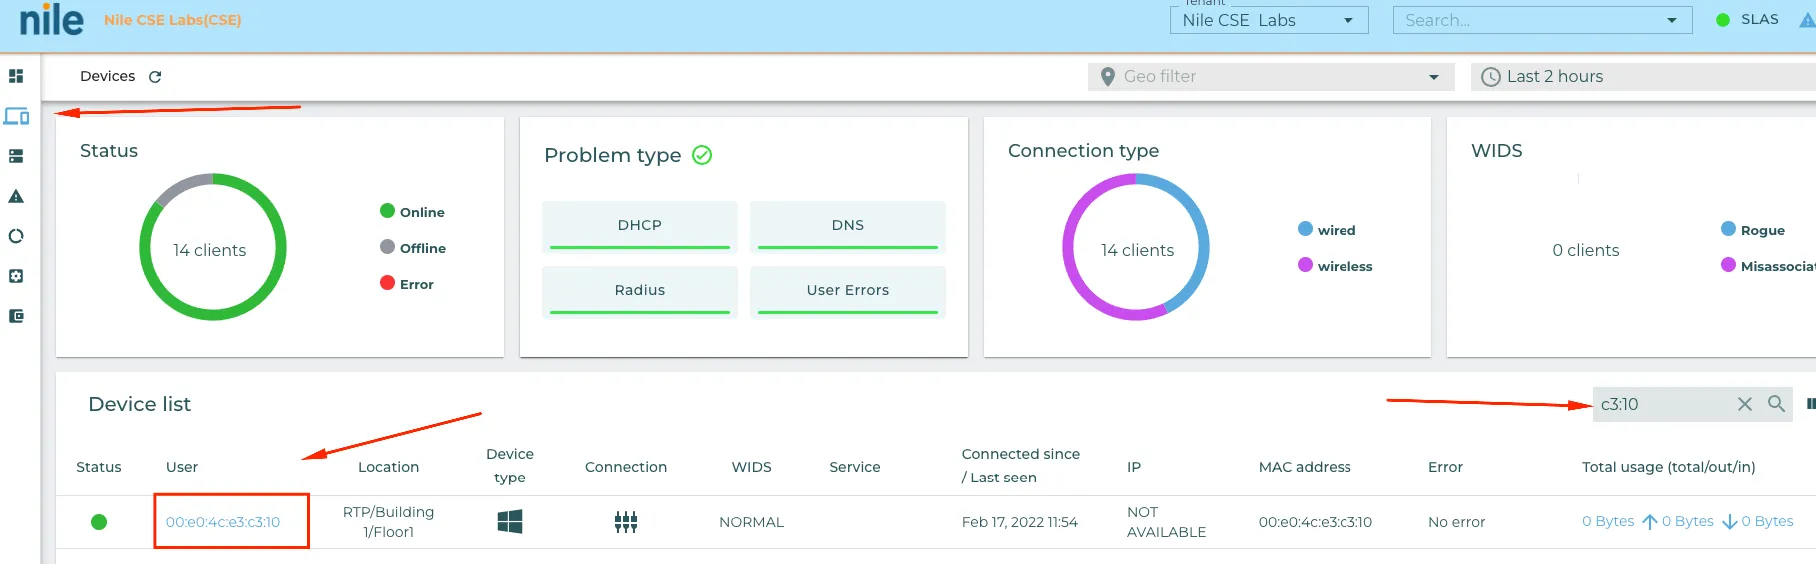Toggle the Rogue WIDS legend
The width and height of the screenshot is (1816, 564).
click(x=1753, y=230)
